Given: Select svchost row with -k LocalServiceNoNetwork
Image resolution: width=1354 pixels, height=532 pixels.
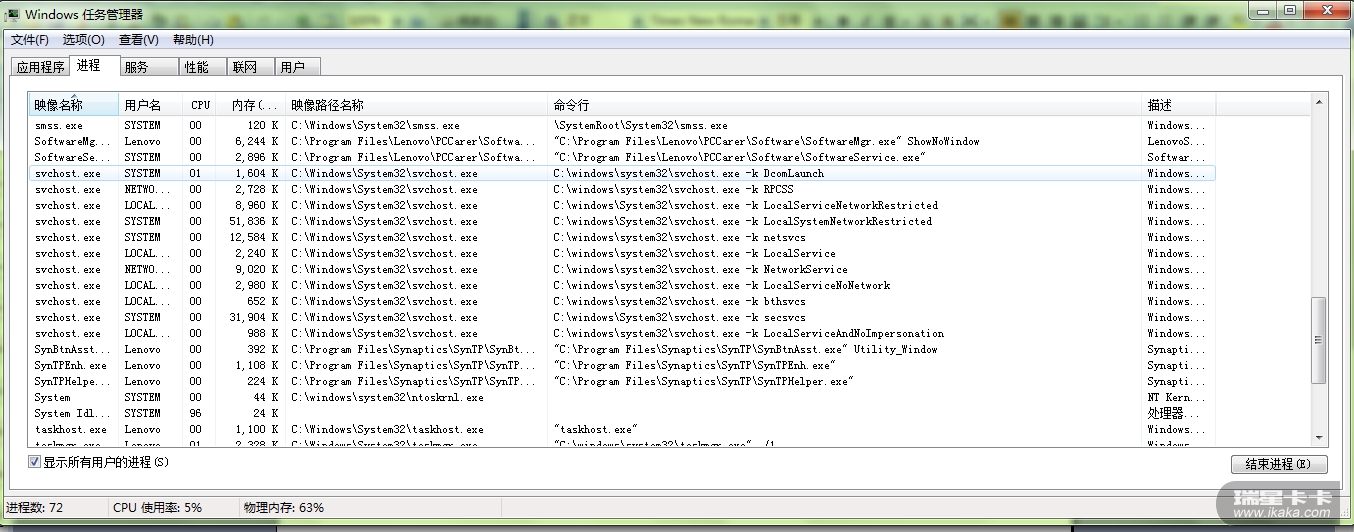Looking at the screenshot, I should [x=620, y=286].
